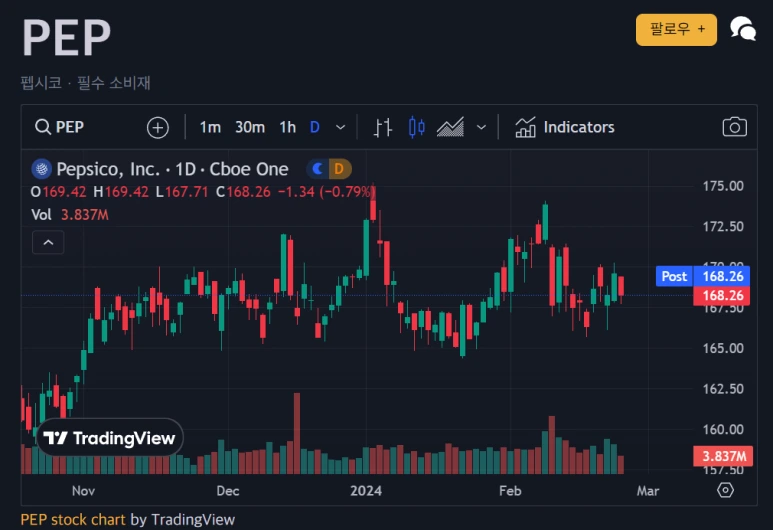Switch to the 30m timeframe
The width and height of the screenshot is (773, 530).
click(250, 127)
